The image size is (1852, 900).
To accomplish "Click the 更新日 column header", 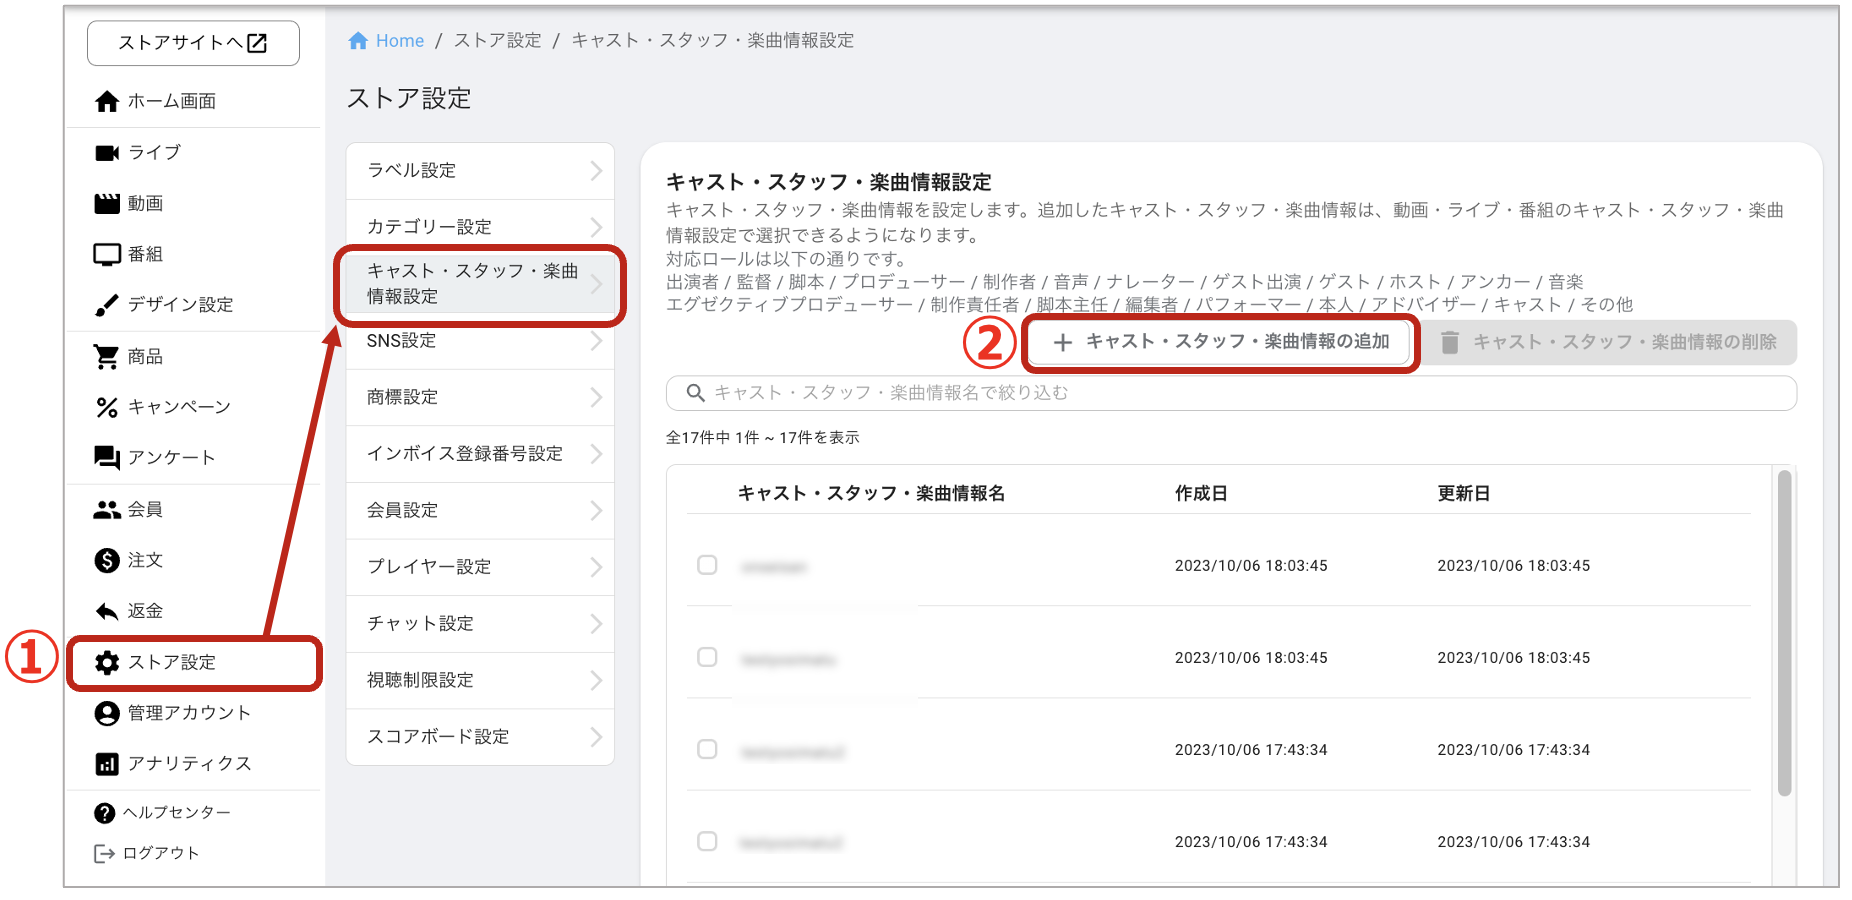I will [x=1464, y=493].
